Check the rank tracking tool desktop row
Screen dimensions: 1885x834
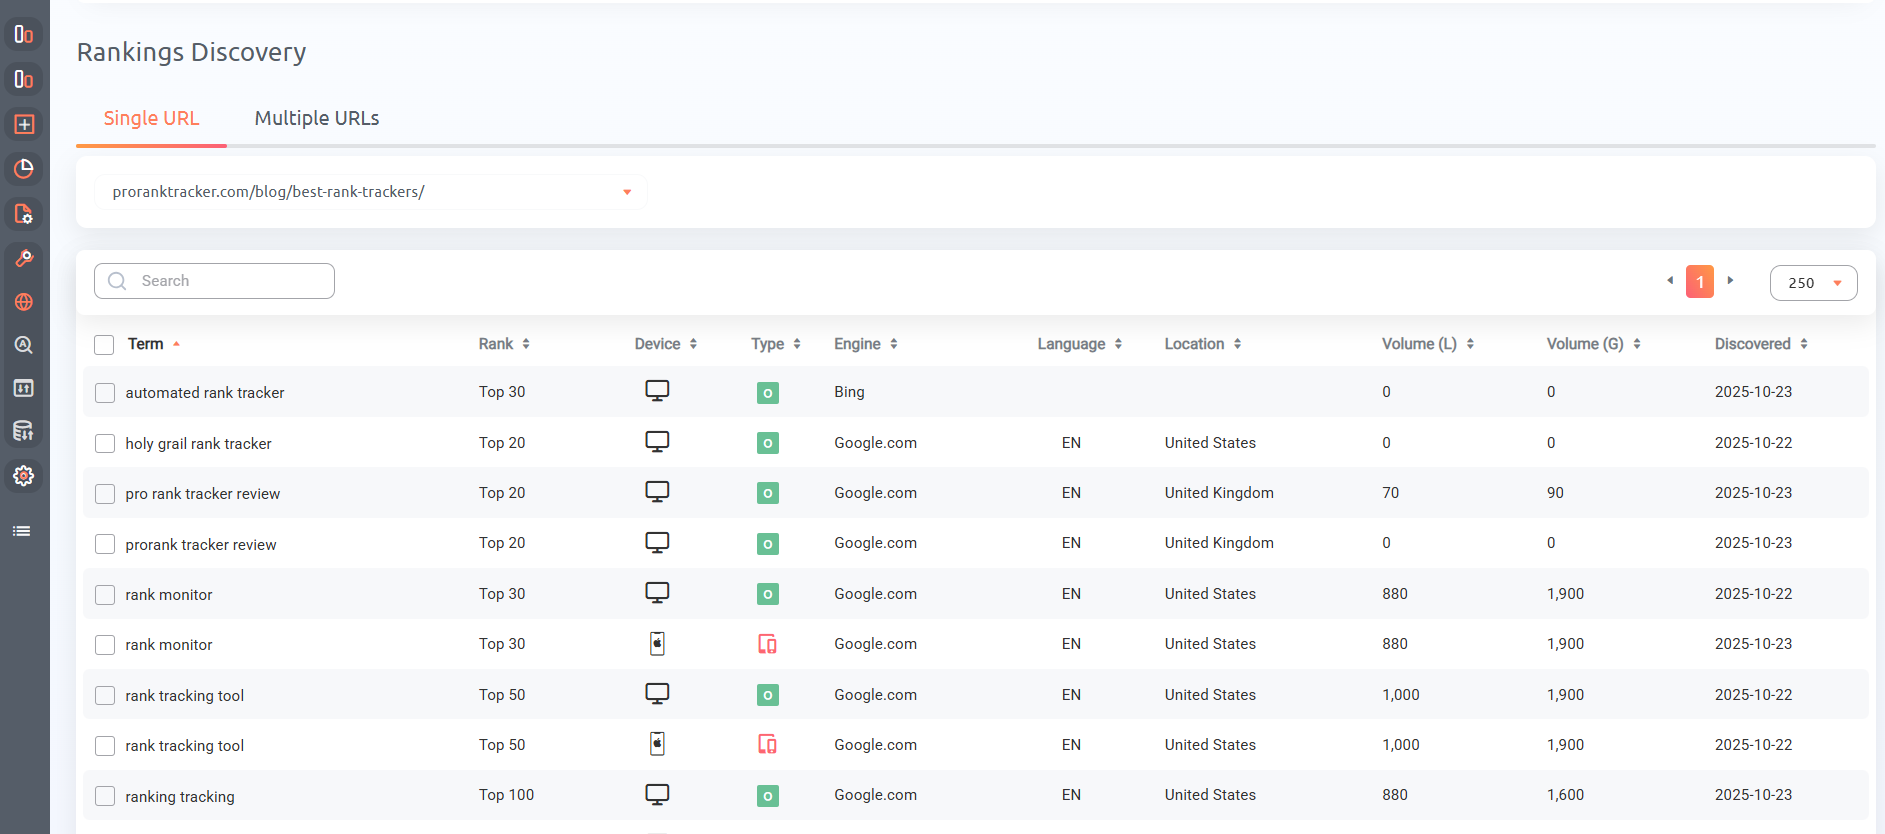[x=105, y=695]
